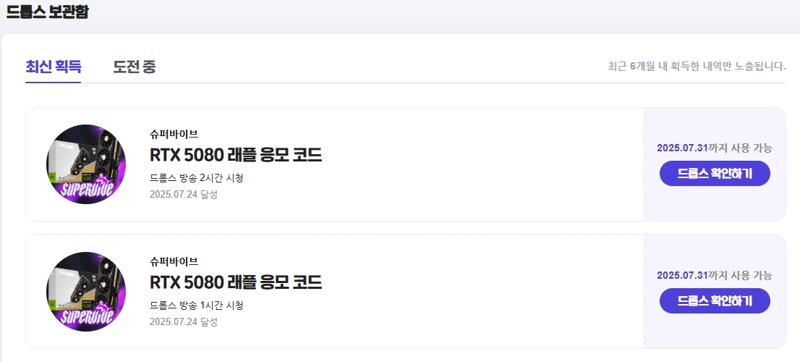The height and width of the screenshot is (362, 800).
Task: Switch to the 최신 획득 tab
Action: [53, 67]
